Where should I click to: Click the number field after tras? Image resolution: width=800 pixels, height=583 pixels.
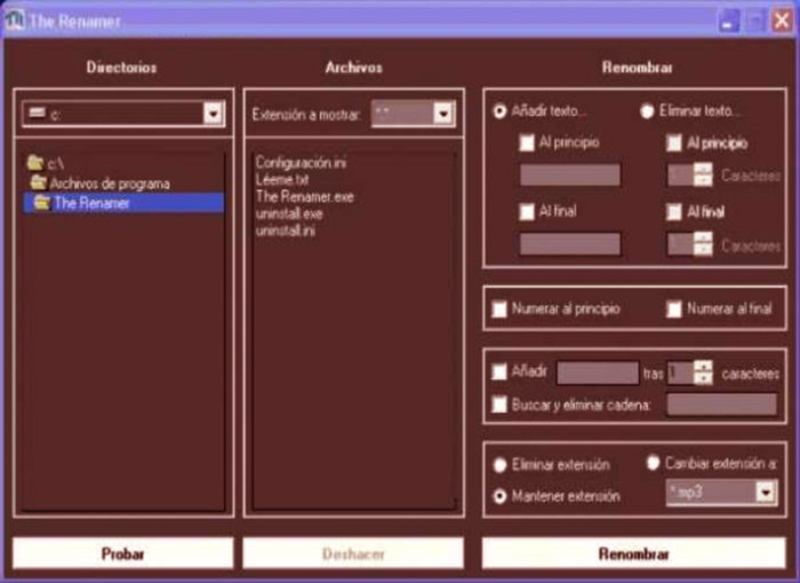pyautogui.click(x=681, y=373)
